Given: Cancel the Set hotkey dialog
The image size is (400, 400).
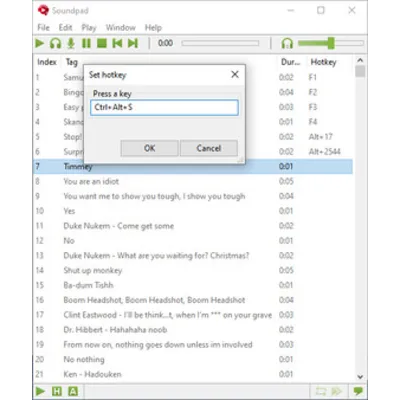Looking at the screenshot, I should (209, 148).
